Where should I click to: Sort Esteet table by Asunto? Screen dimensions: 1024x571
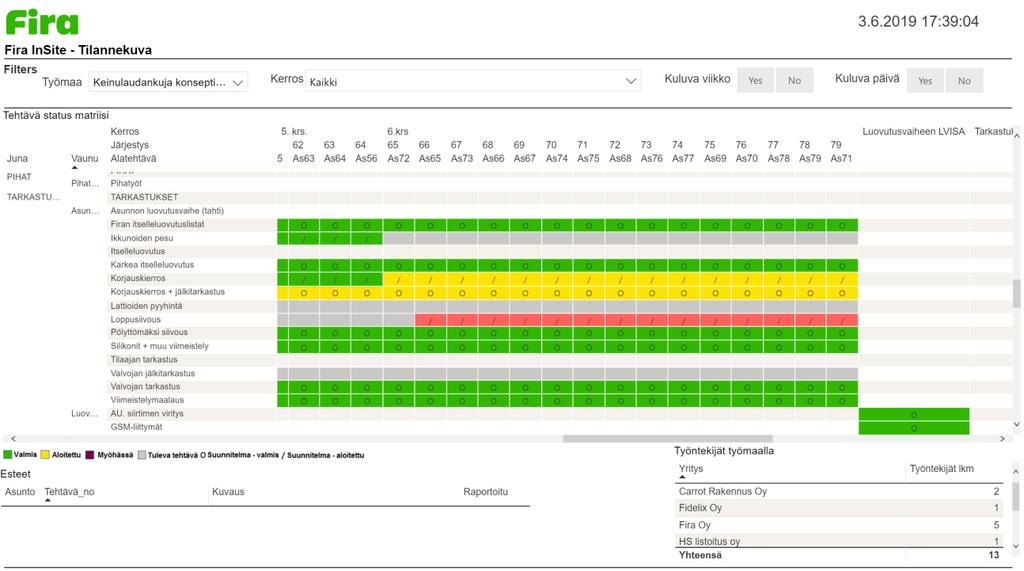20,492
